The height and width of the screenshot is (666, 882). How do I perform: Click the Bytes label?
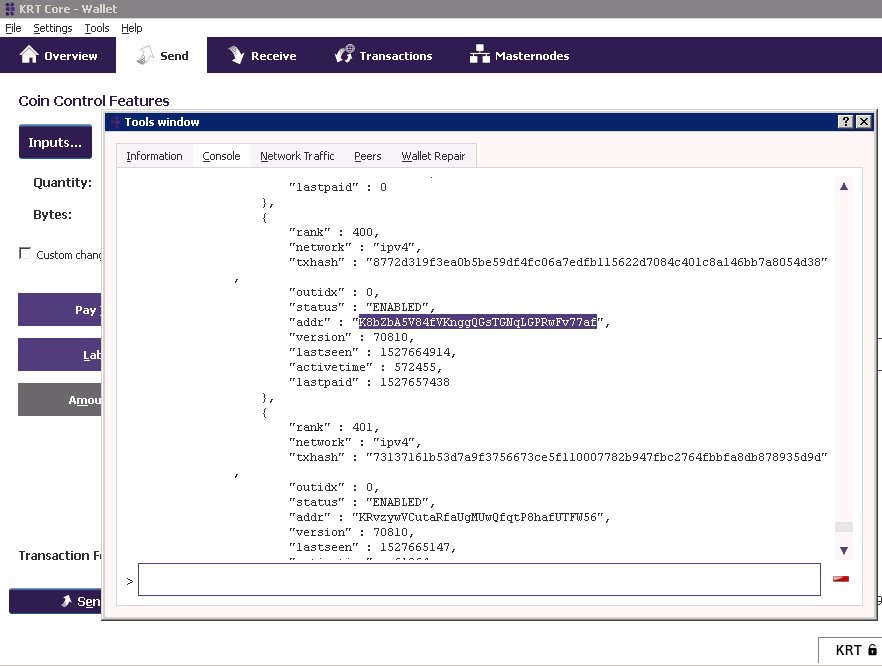pyautogui.click(x=52, y=214)
